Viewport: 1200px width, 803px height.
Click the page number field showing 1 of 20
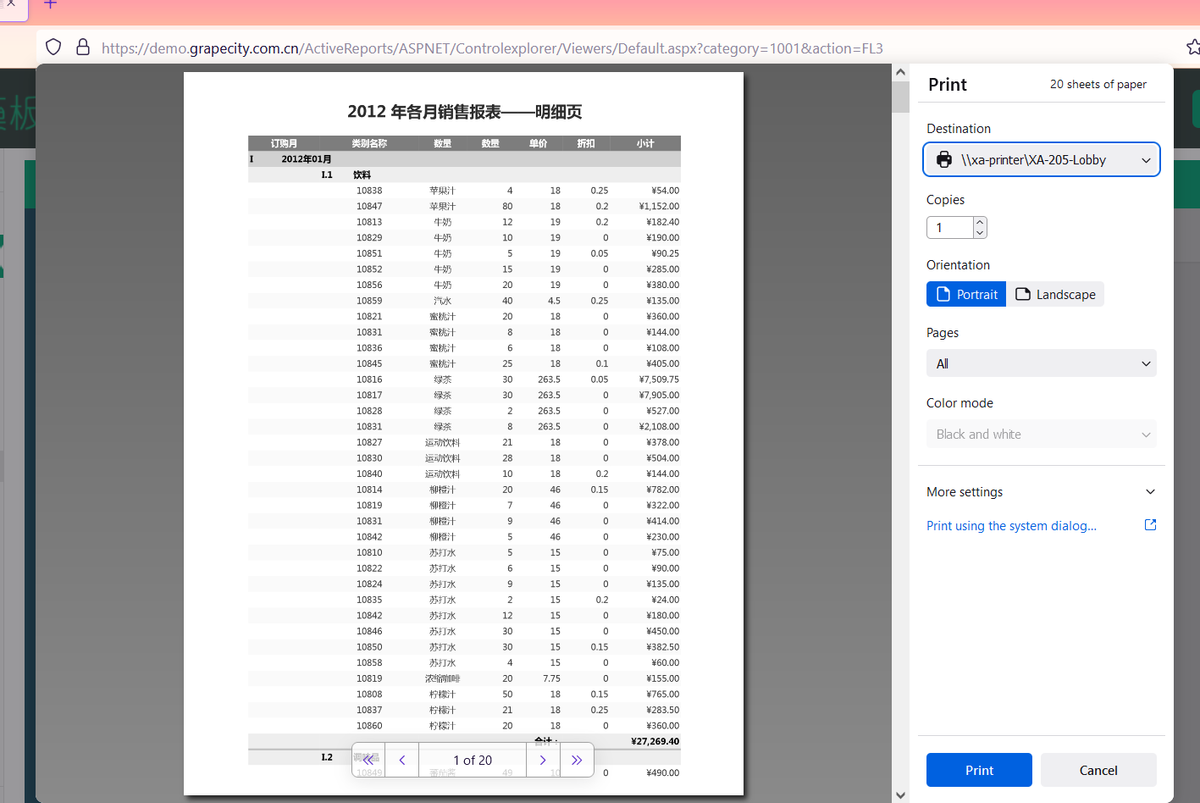click(x=471, y=760)
